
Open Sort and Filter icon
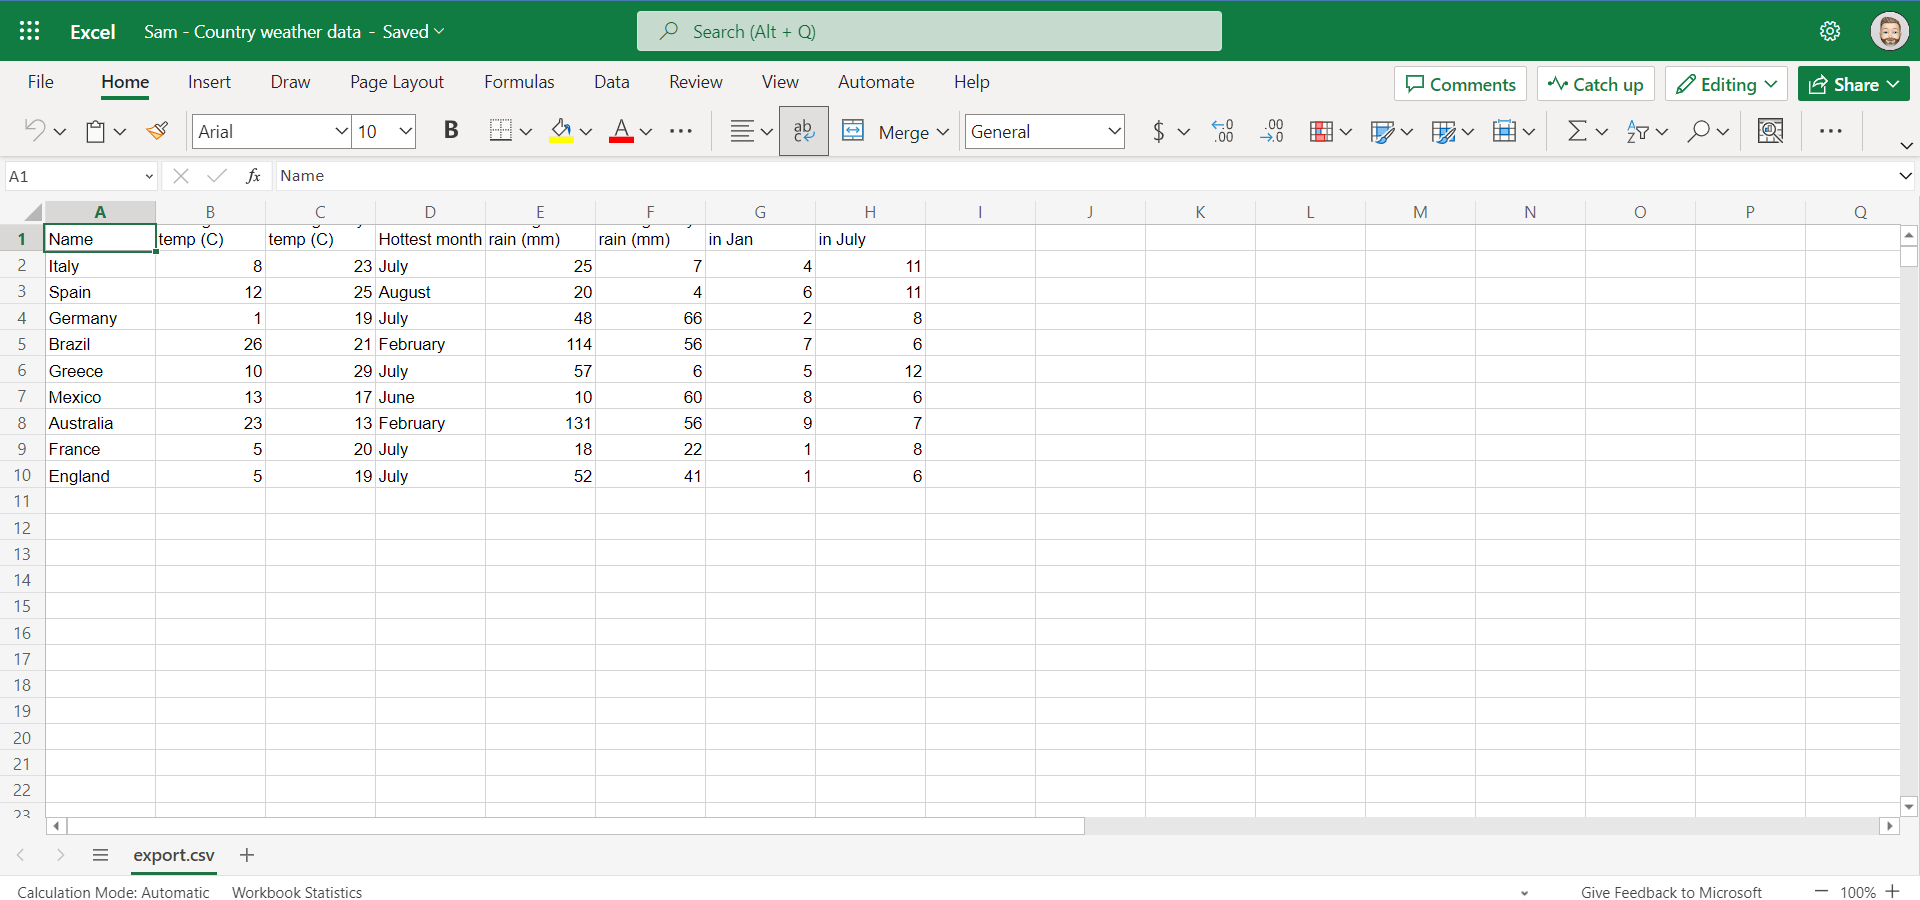click(1637, 131)
